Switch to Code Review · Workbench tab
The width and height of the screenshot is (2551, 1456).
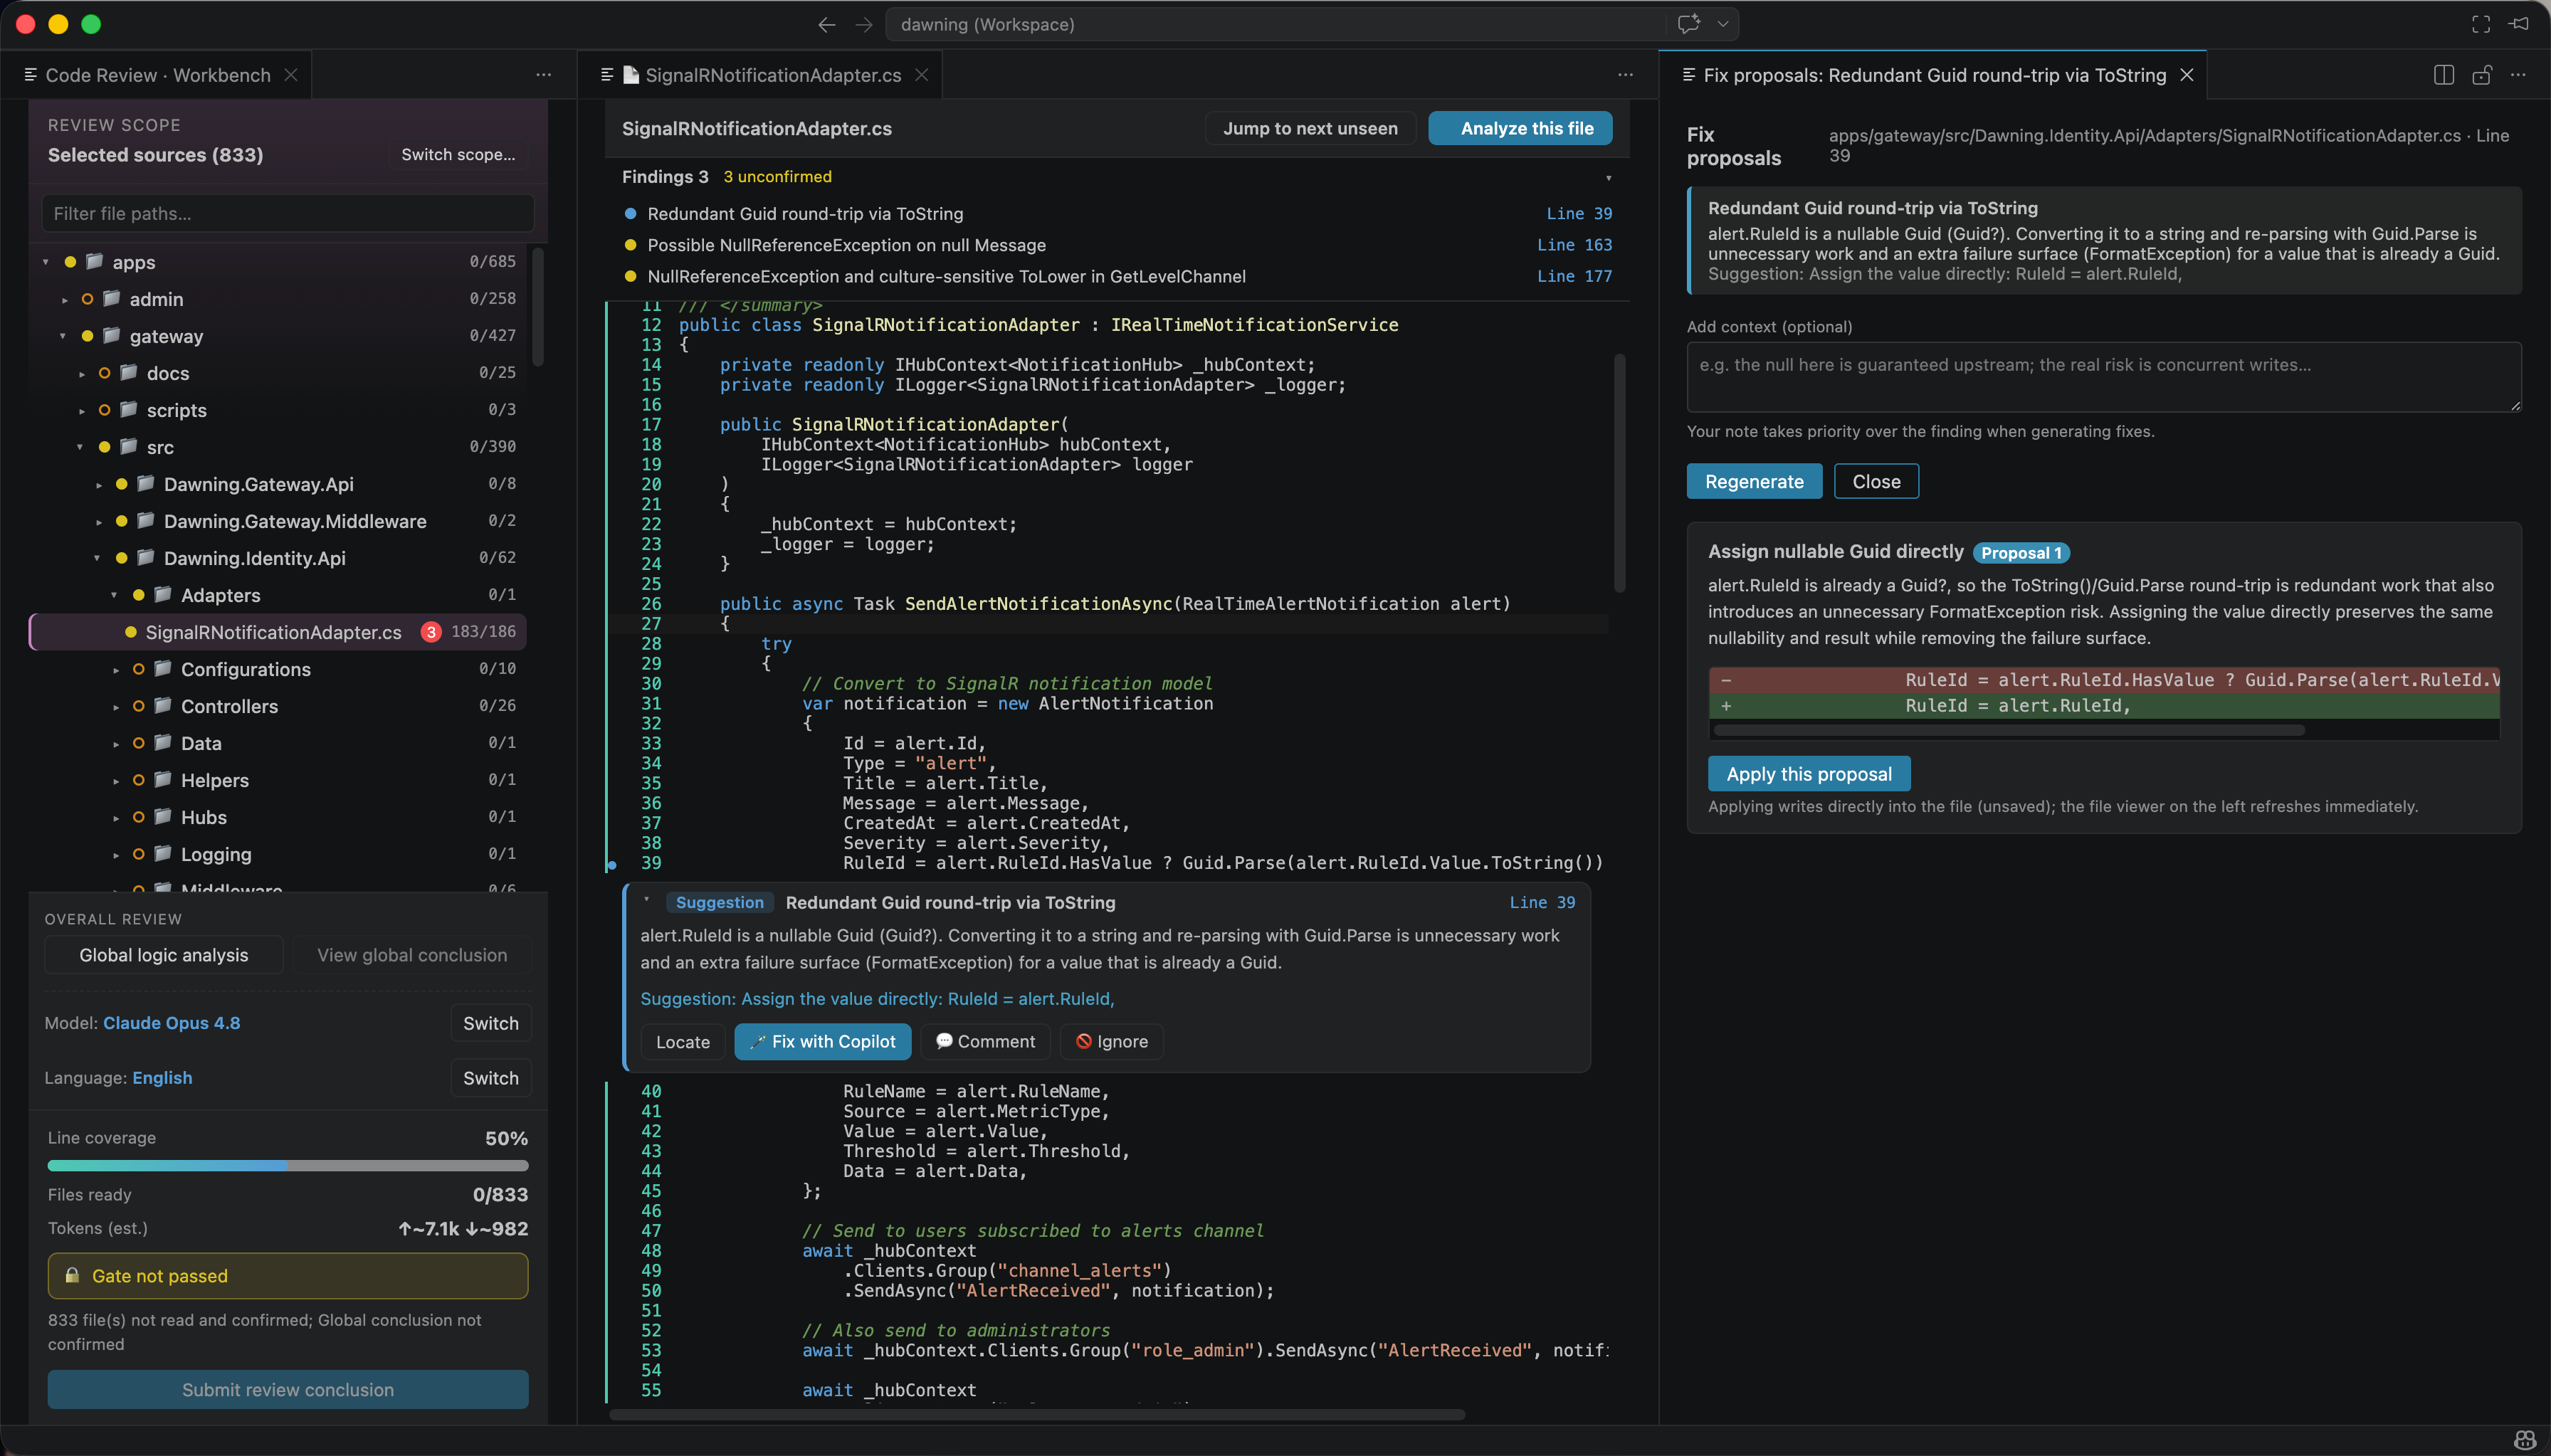pyautogui.click(x=158, y=75)
